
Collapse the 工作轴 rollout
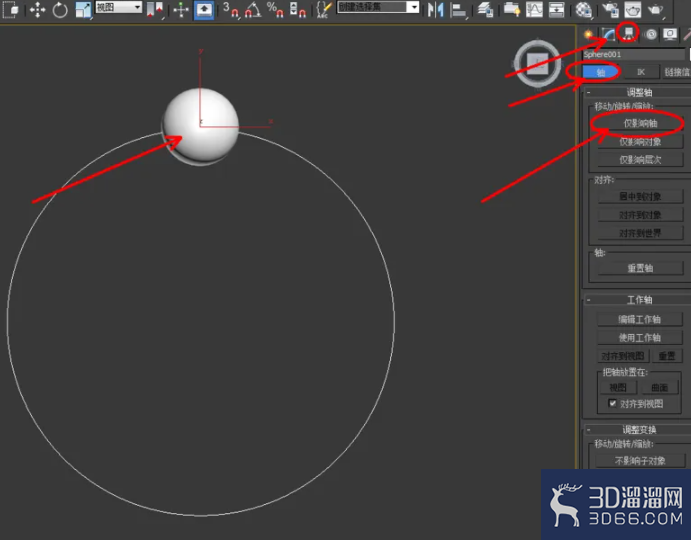[x=637, y=300]
